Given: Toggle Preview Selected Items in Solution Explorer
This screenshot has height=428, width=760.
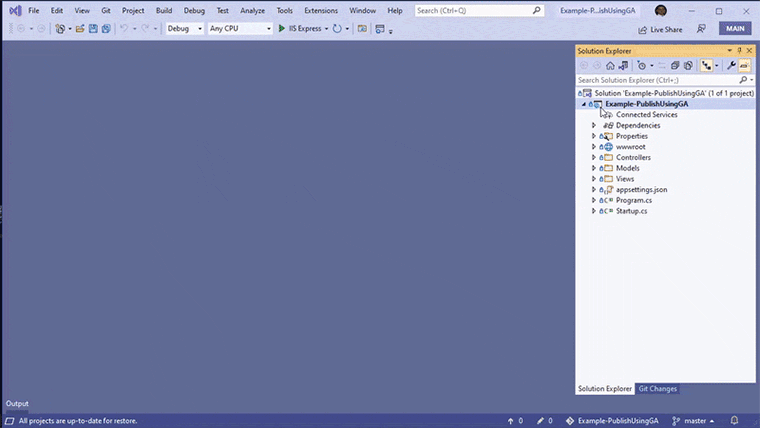Looking at the screenshot, I should (744, 65).
